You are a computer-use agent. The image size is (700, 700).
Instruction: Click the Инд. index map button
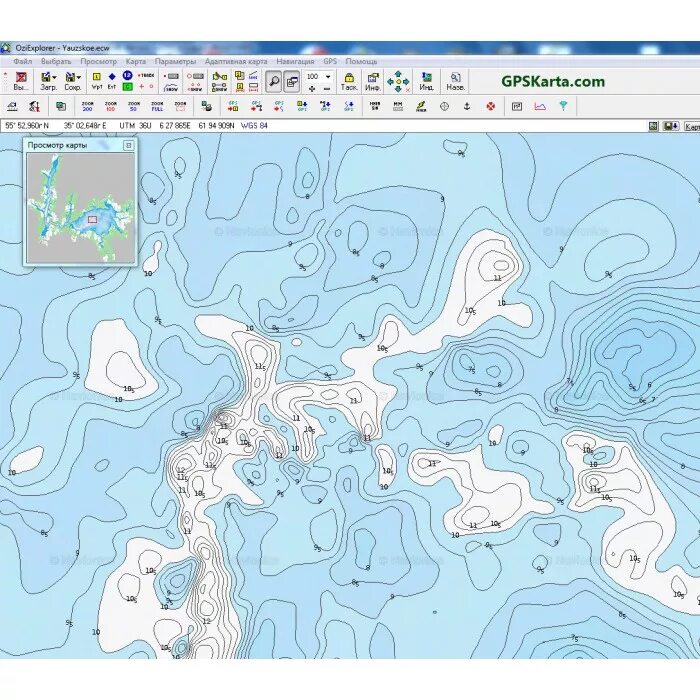pyautogui.click(x=426, y=82)
